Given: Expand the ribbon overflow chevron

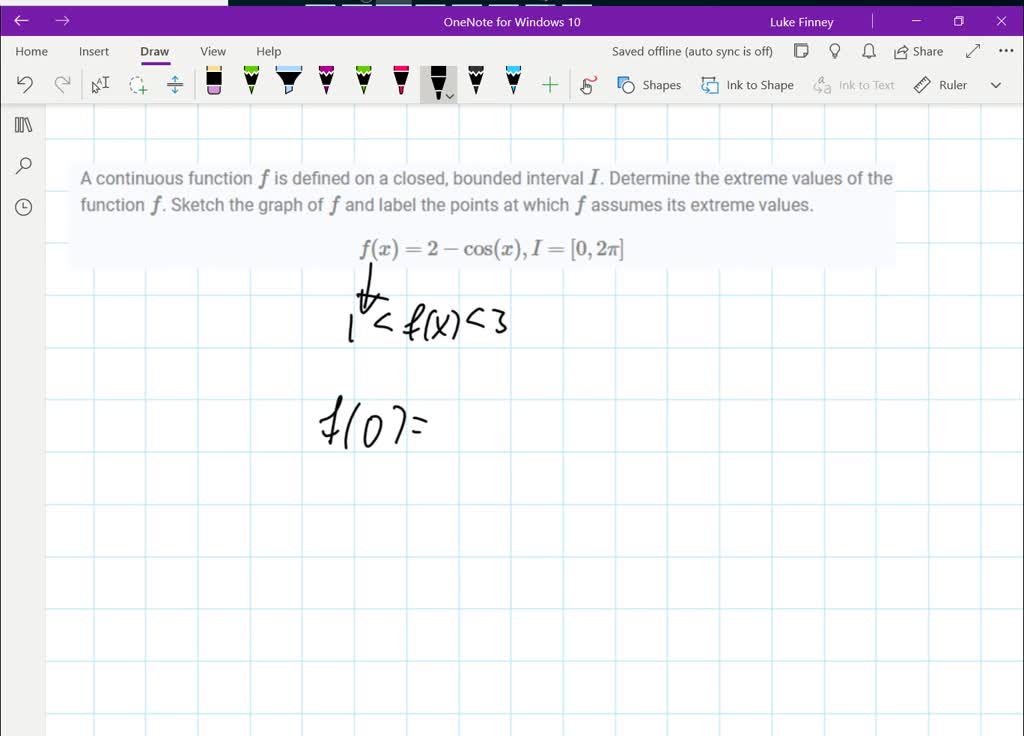Looking at the screenshot, I should pos(995,85).
